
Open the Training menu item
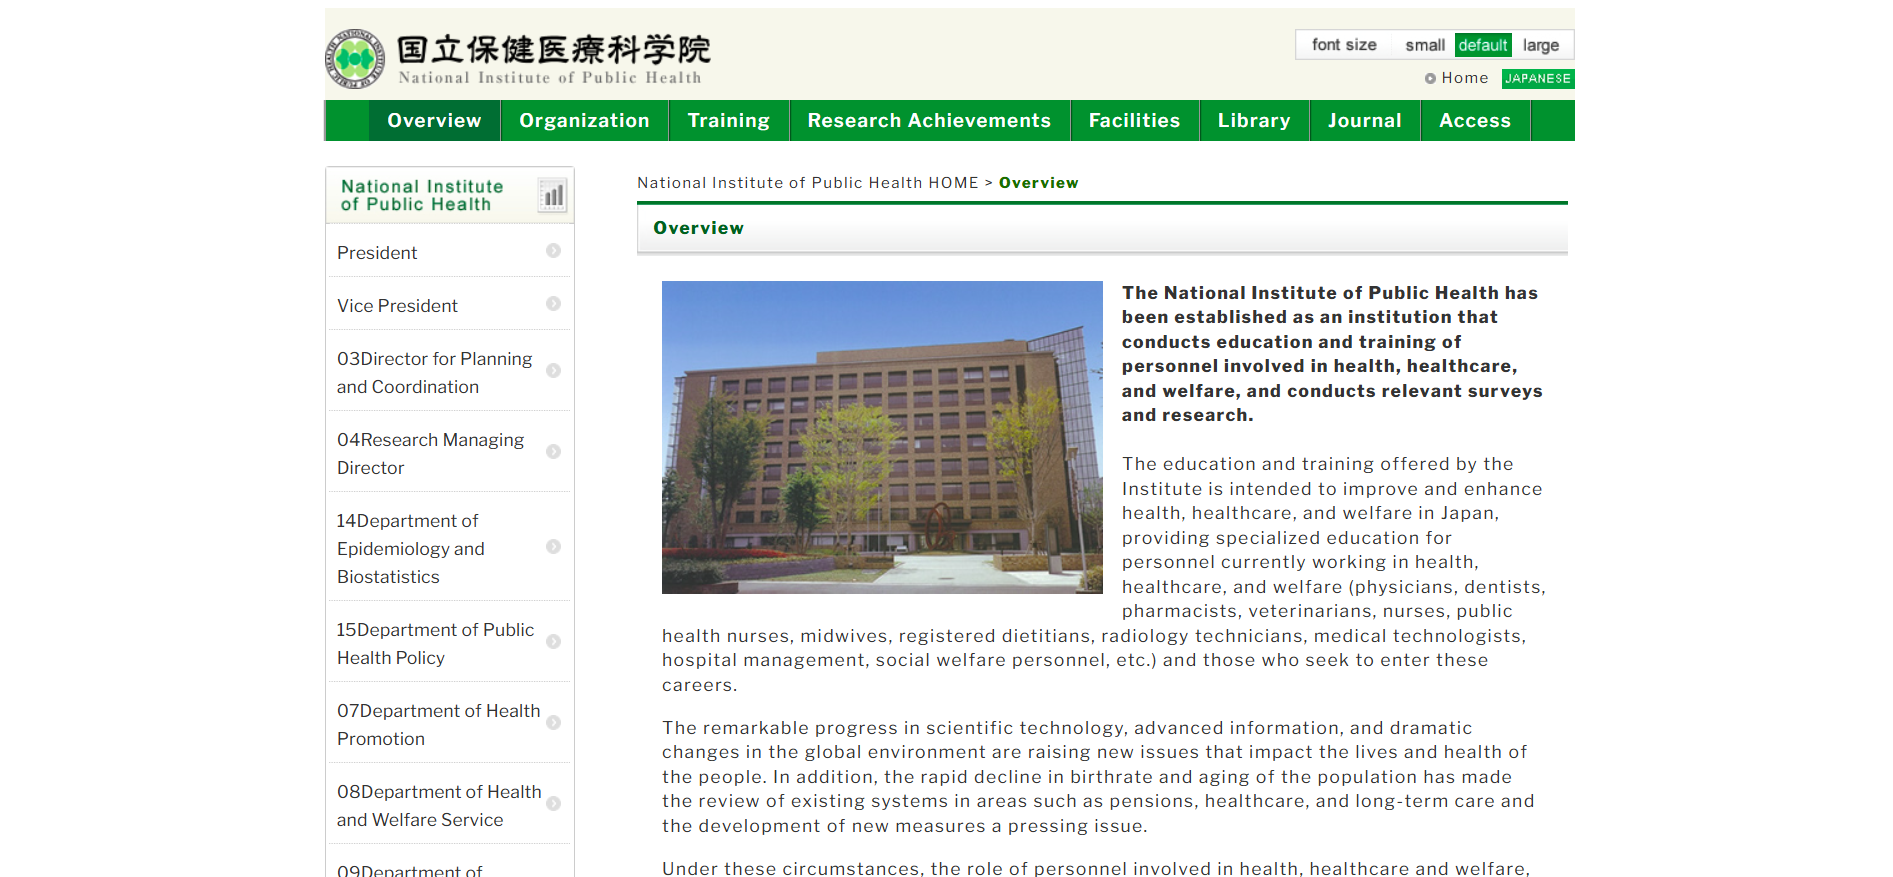pos(728,121)
